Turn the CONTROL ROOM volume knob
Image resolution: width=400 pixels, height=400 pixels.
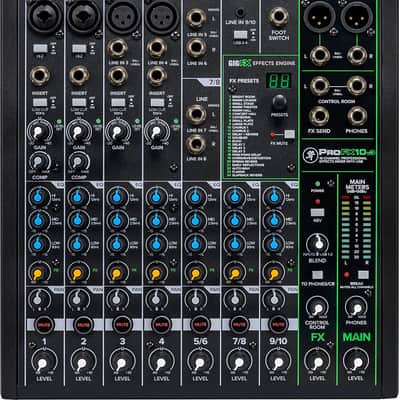[317, 308]
